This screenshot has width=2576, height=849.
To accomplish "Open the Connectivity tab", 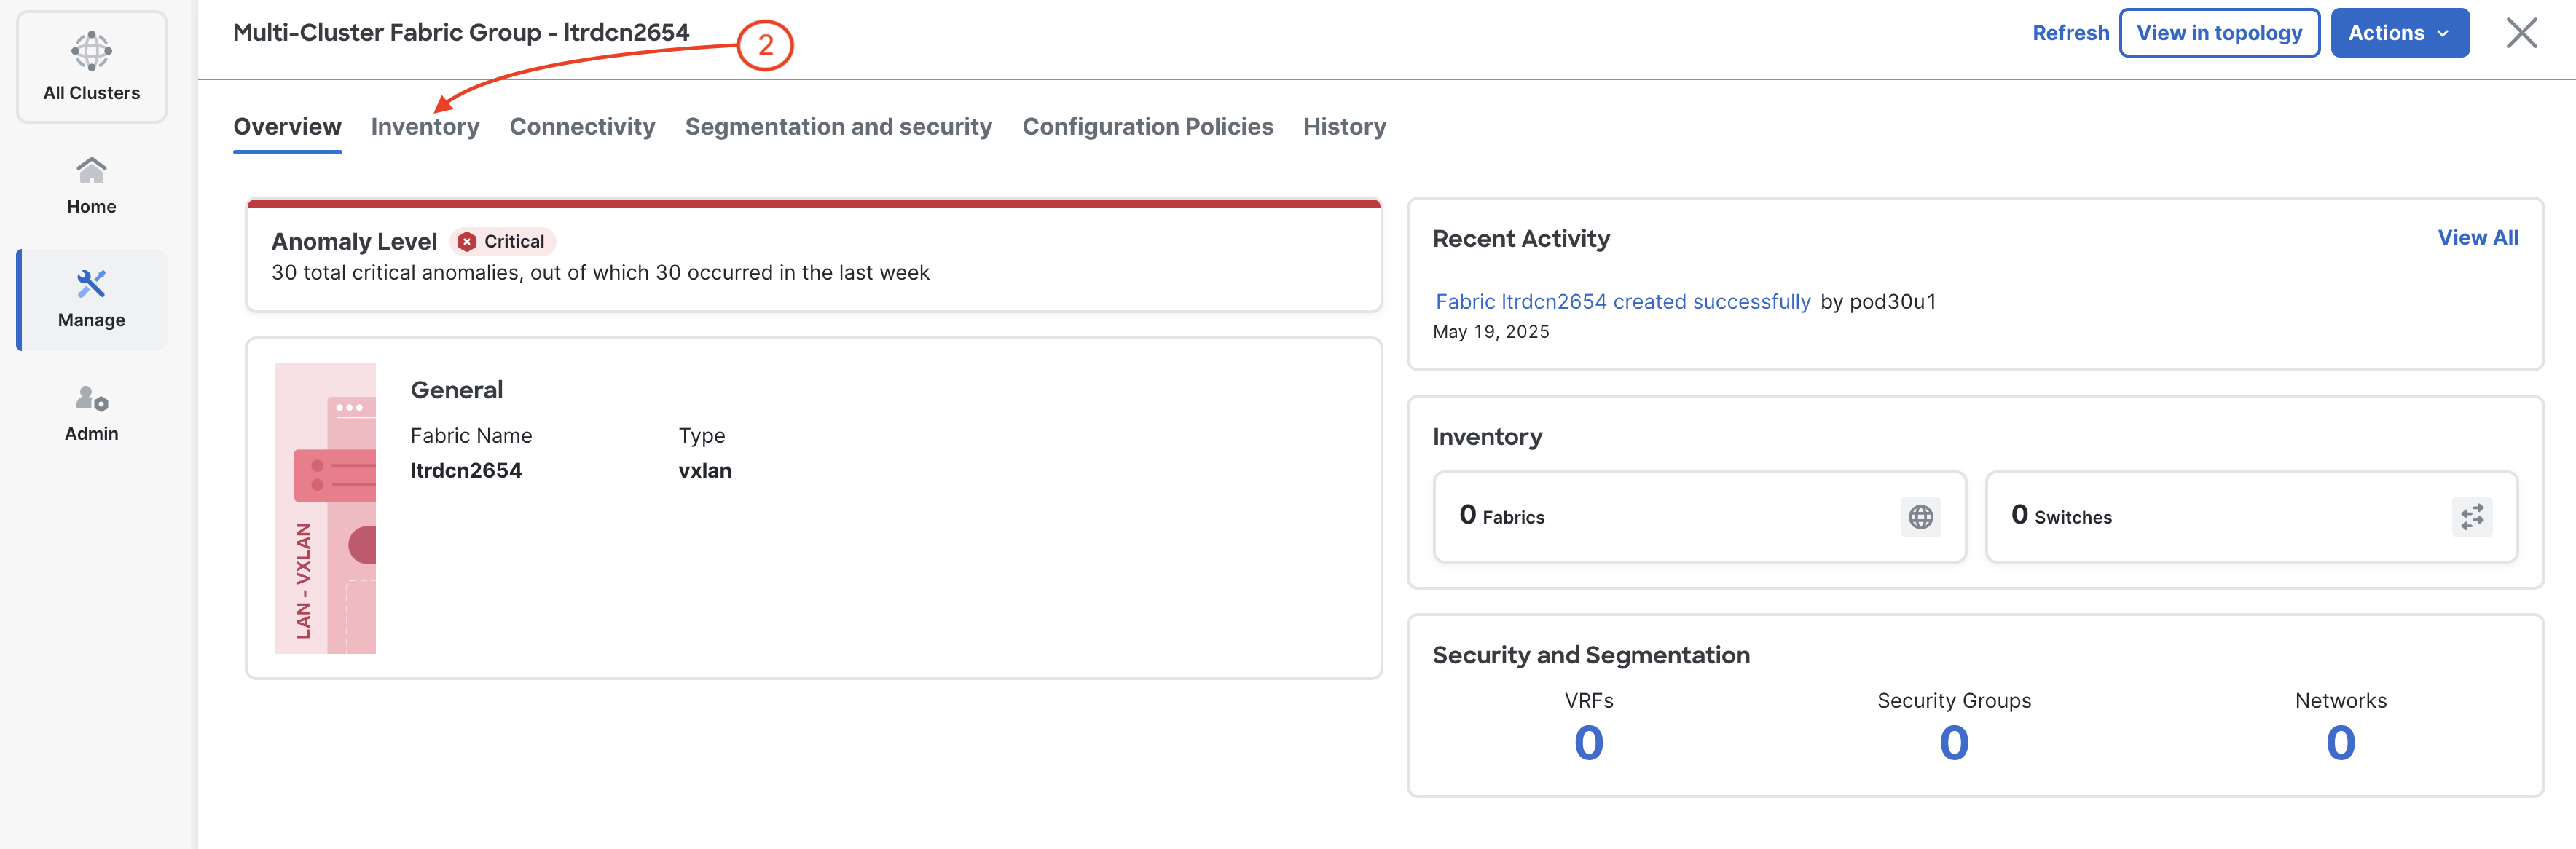I will pos(582,127).
